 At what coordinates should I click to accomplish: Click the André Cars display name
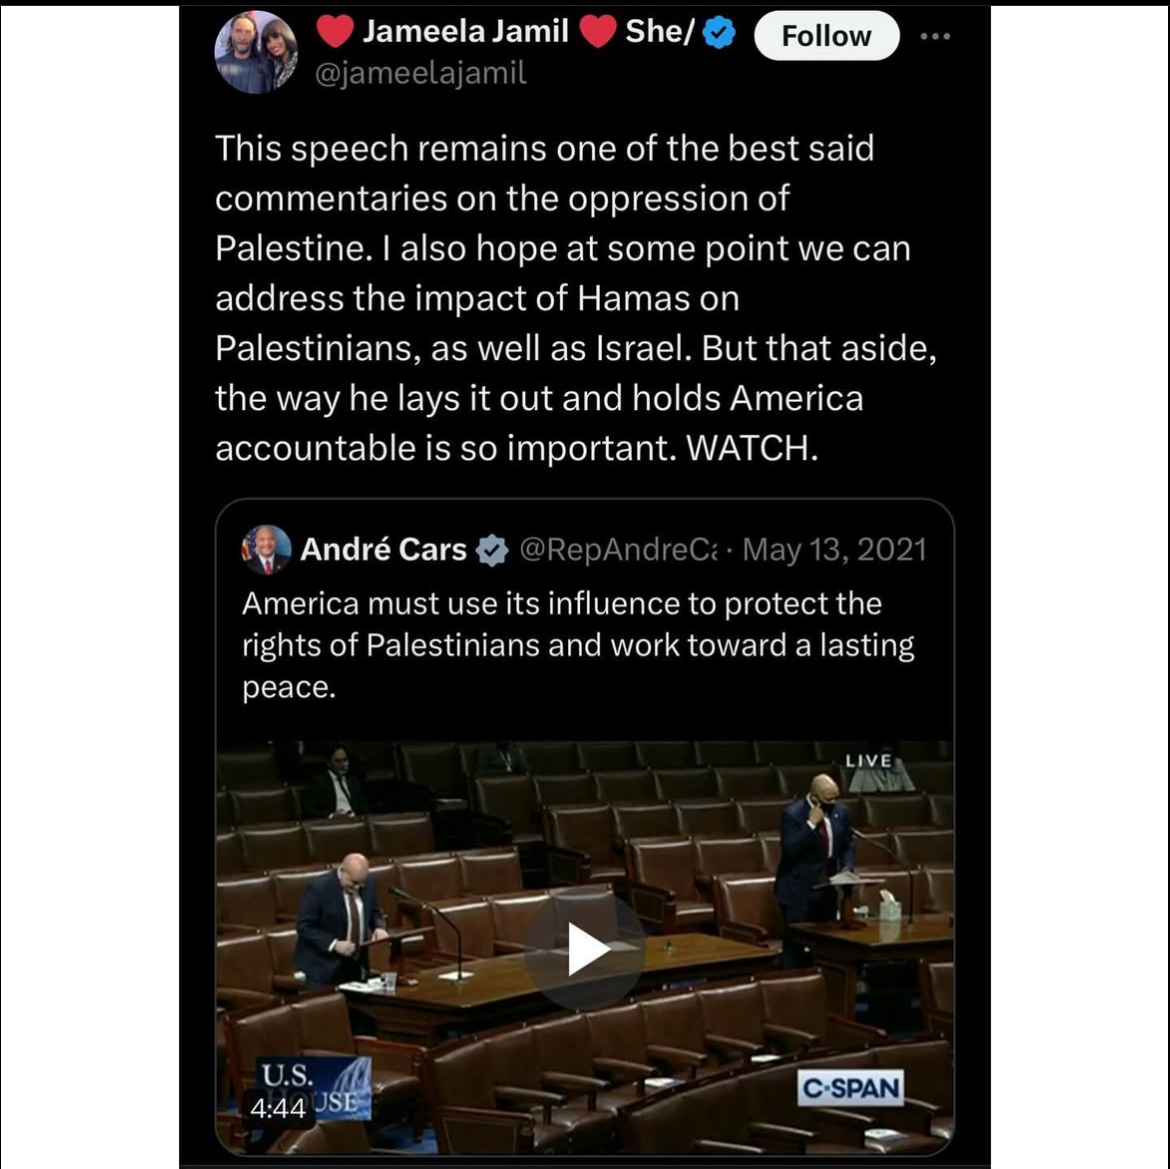click(384, 550)
